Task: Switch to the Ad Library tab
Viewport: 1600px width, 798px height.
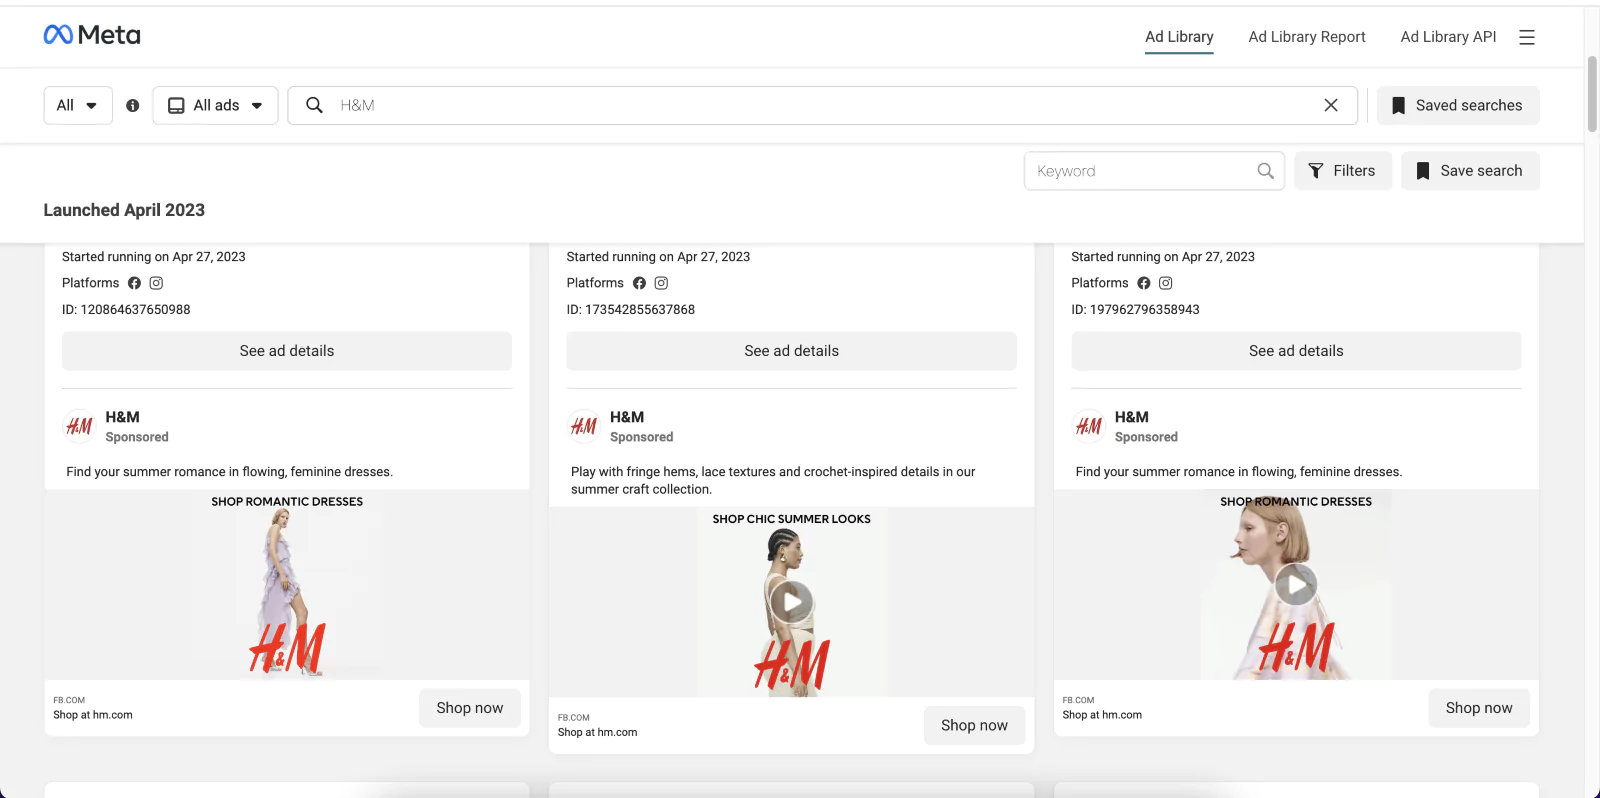Action: point(1179,37)
